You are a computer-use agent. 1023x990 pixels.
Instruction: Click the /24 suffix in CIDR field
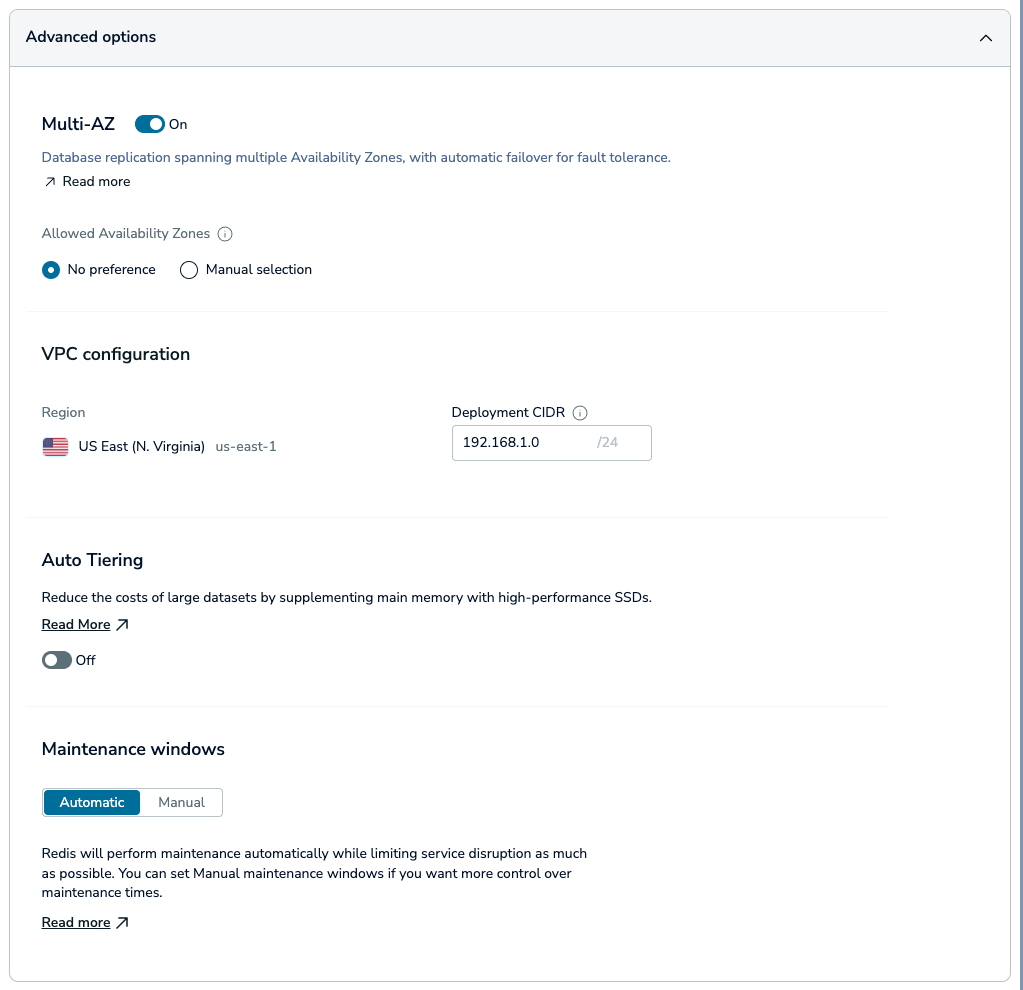607,442
